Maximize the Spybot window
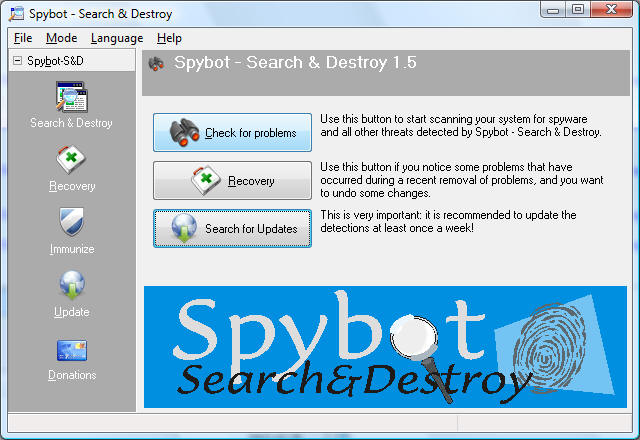Screen dimensions: 640x440 point(578,10)
